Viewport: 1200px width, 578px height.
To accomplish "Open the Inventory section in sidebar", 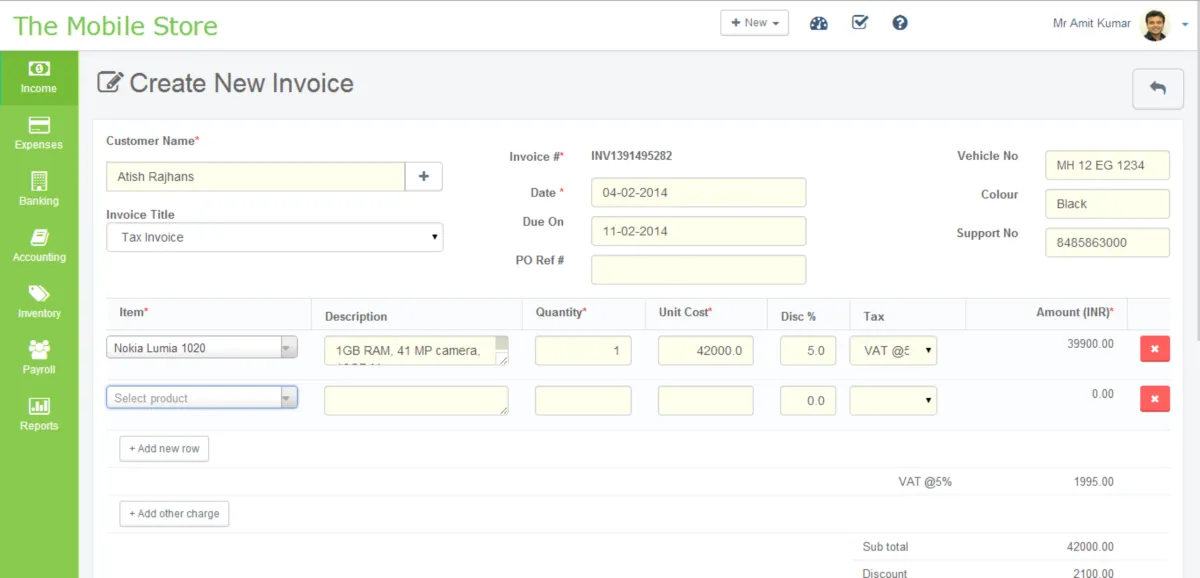I will click(x=39, y=301).
